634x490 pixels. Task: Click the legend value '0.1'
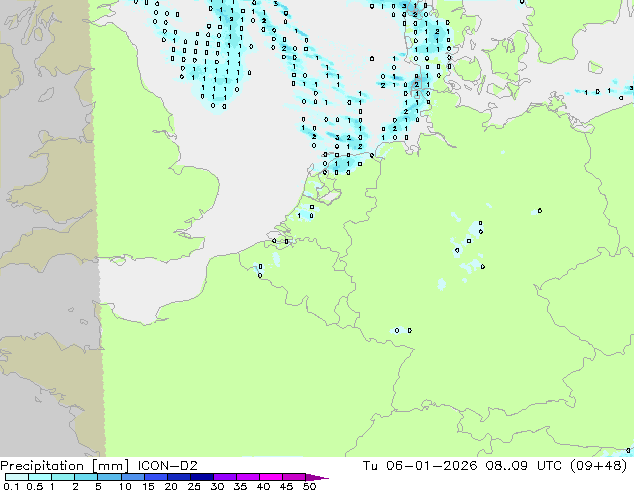11,486
